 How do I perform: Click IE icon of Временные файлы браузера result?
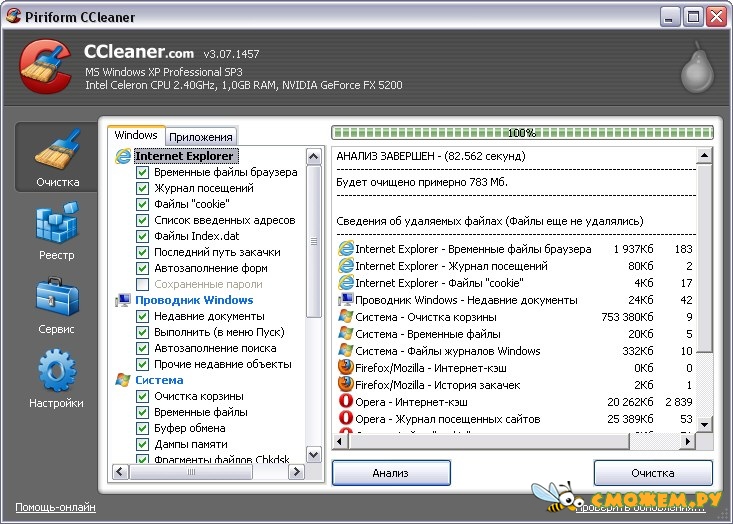(x=346, y=249)
